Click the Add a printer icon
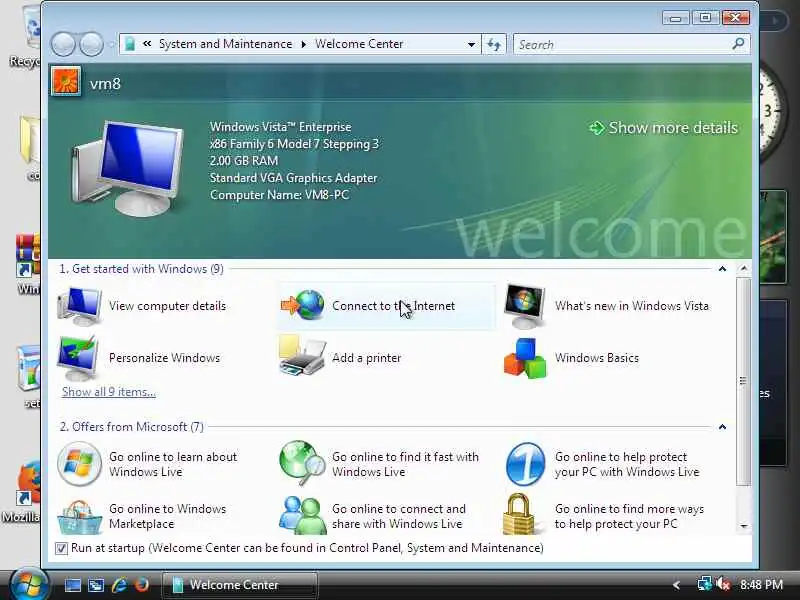800x600 pixels. click(303, 356)
